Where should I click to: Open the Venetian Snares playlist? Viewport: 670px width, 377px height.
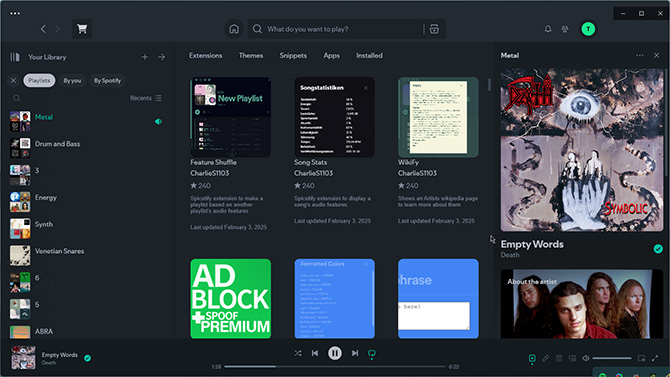(88, 255)
